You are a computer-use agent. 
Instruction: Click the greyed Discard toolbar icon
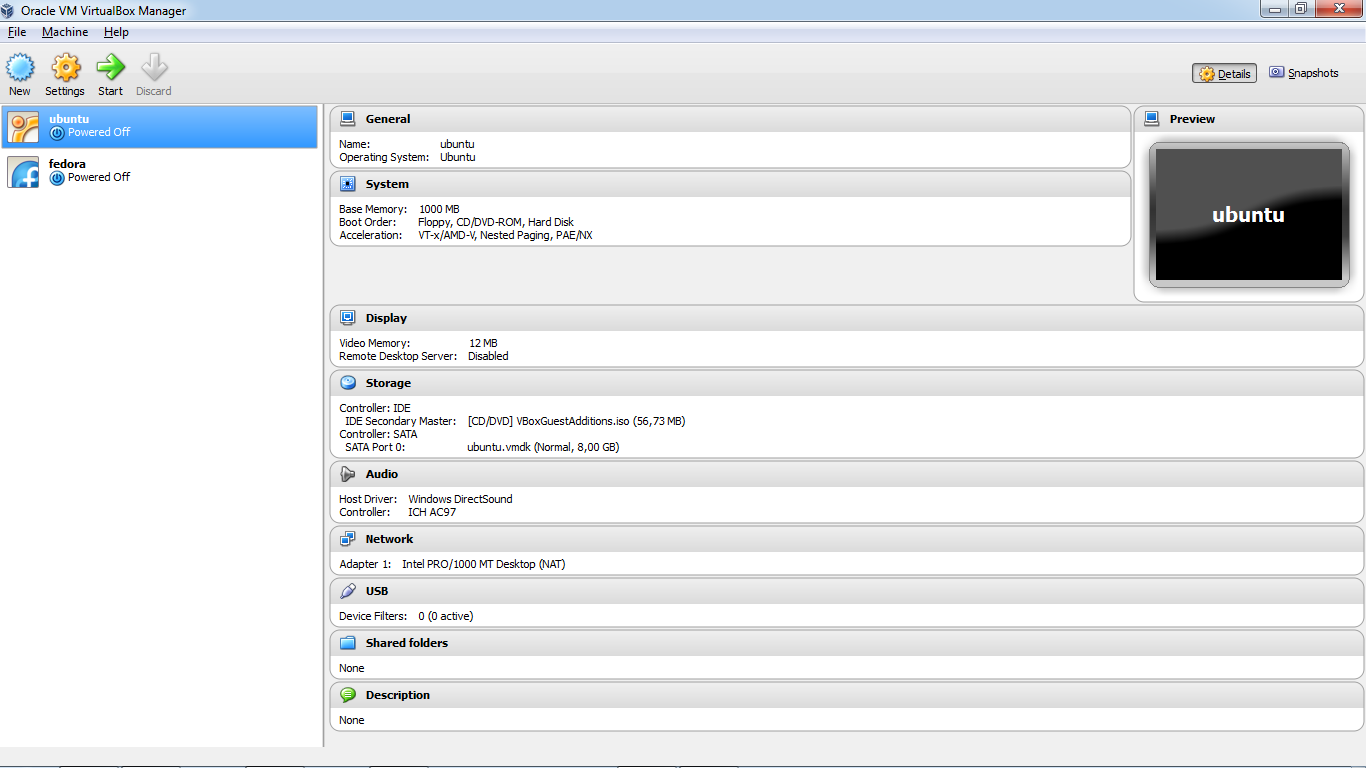154,68
